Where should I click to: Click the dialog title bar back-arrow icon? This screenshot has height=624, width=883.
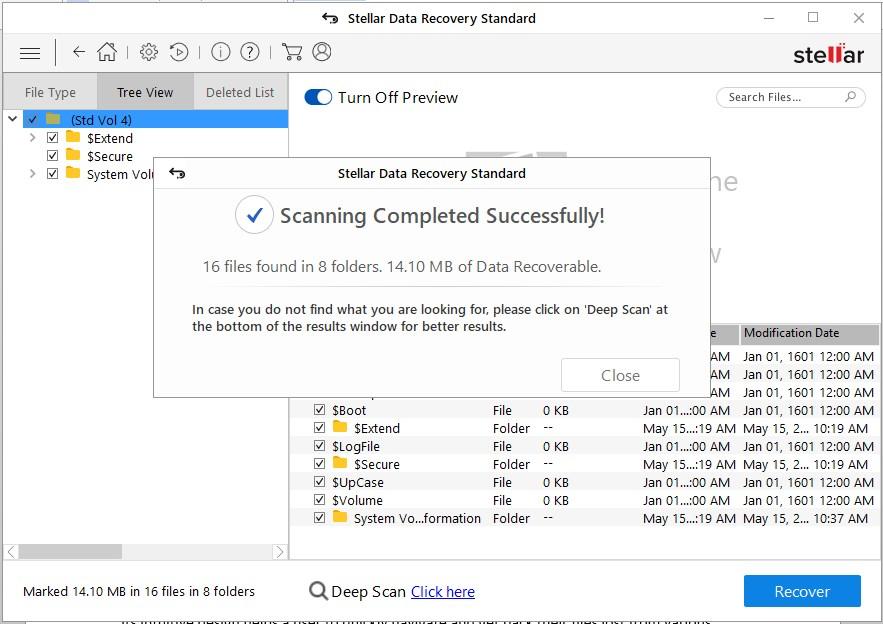pos(177,173)
